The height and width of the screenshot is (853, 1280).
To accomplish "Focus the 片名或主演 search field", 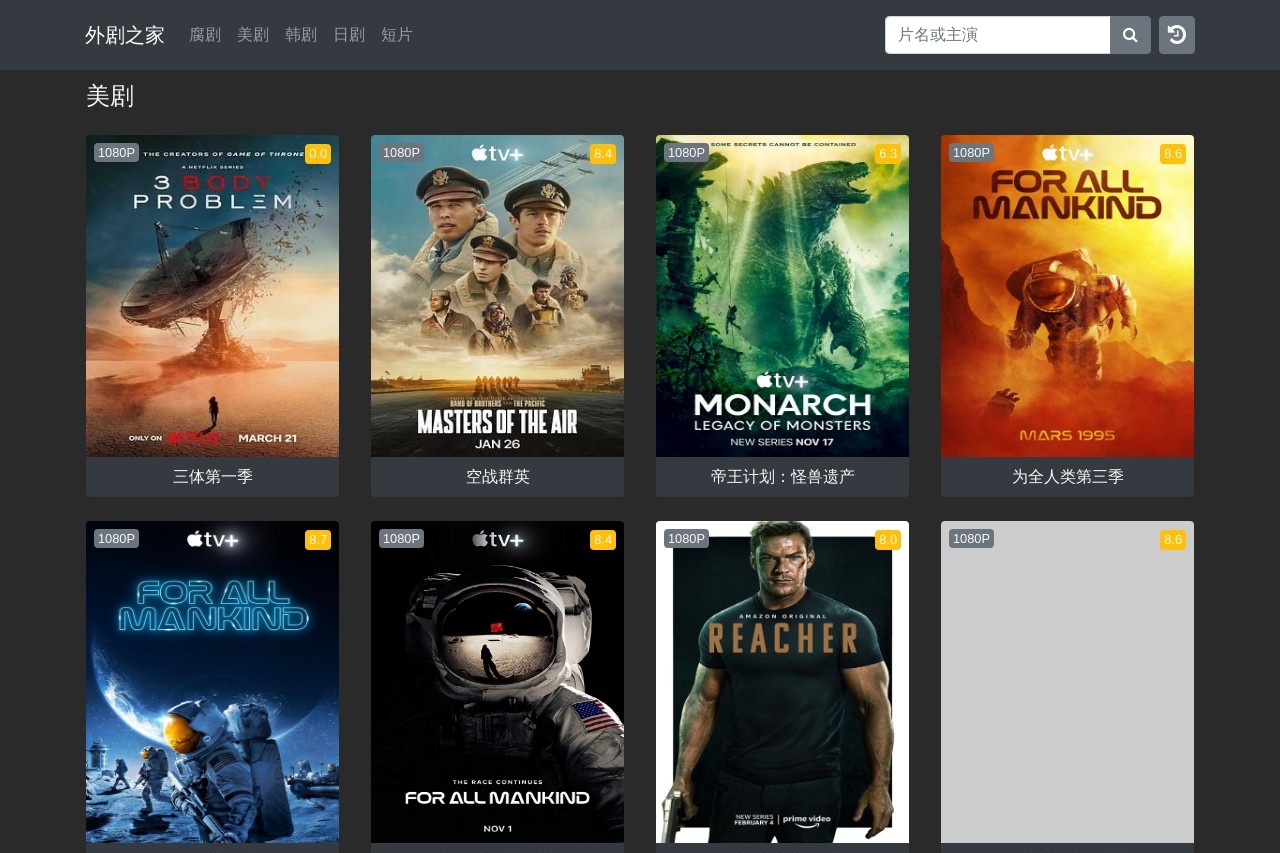I will click(x=997, y=35).
